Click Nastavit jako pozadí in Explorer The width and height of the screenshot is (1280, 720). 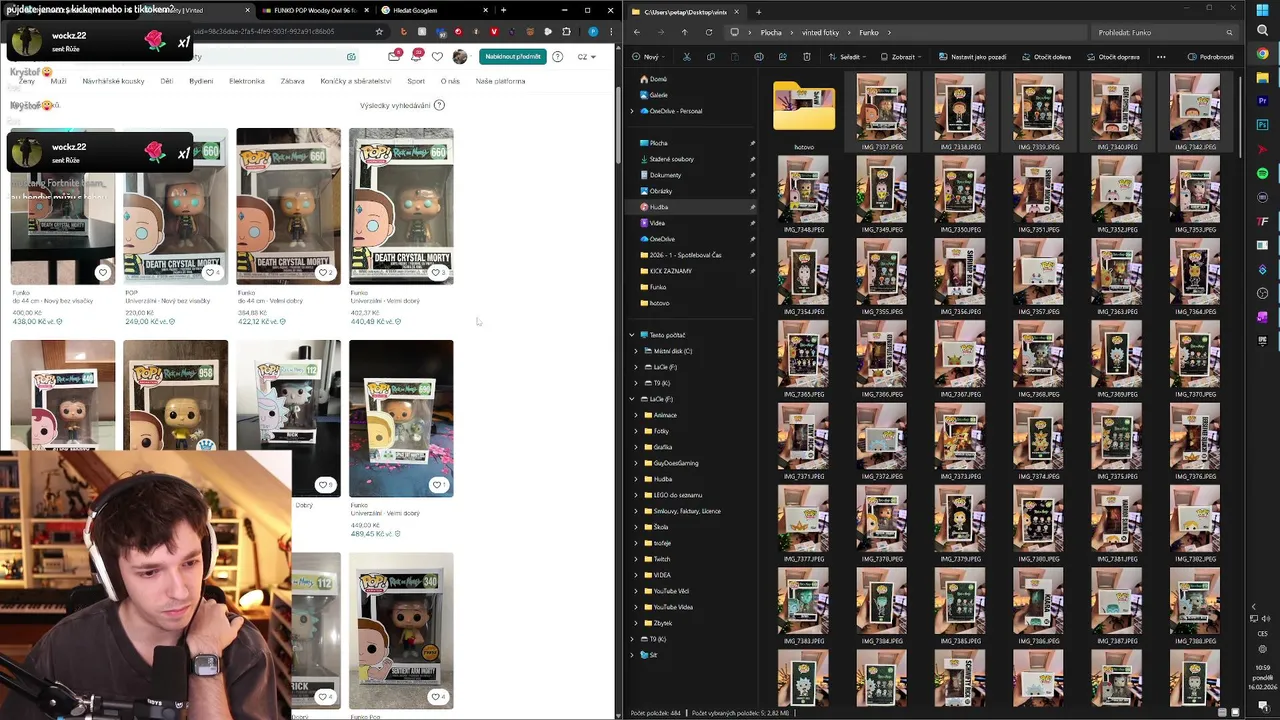(972, 57)
